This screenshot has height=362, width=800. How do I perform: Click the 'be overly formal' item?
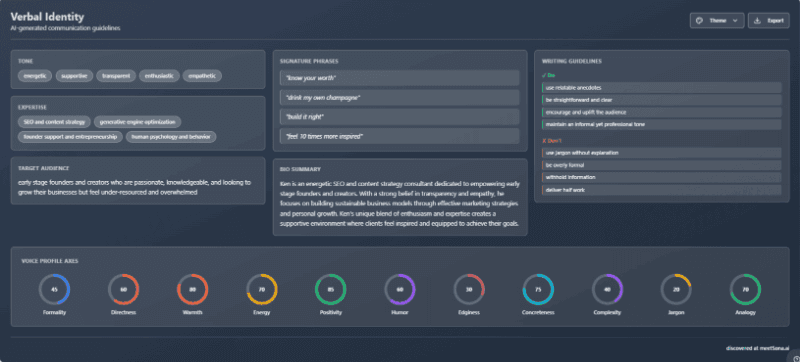[x=662, y=165]
